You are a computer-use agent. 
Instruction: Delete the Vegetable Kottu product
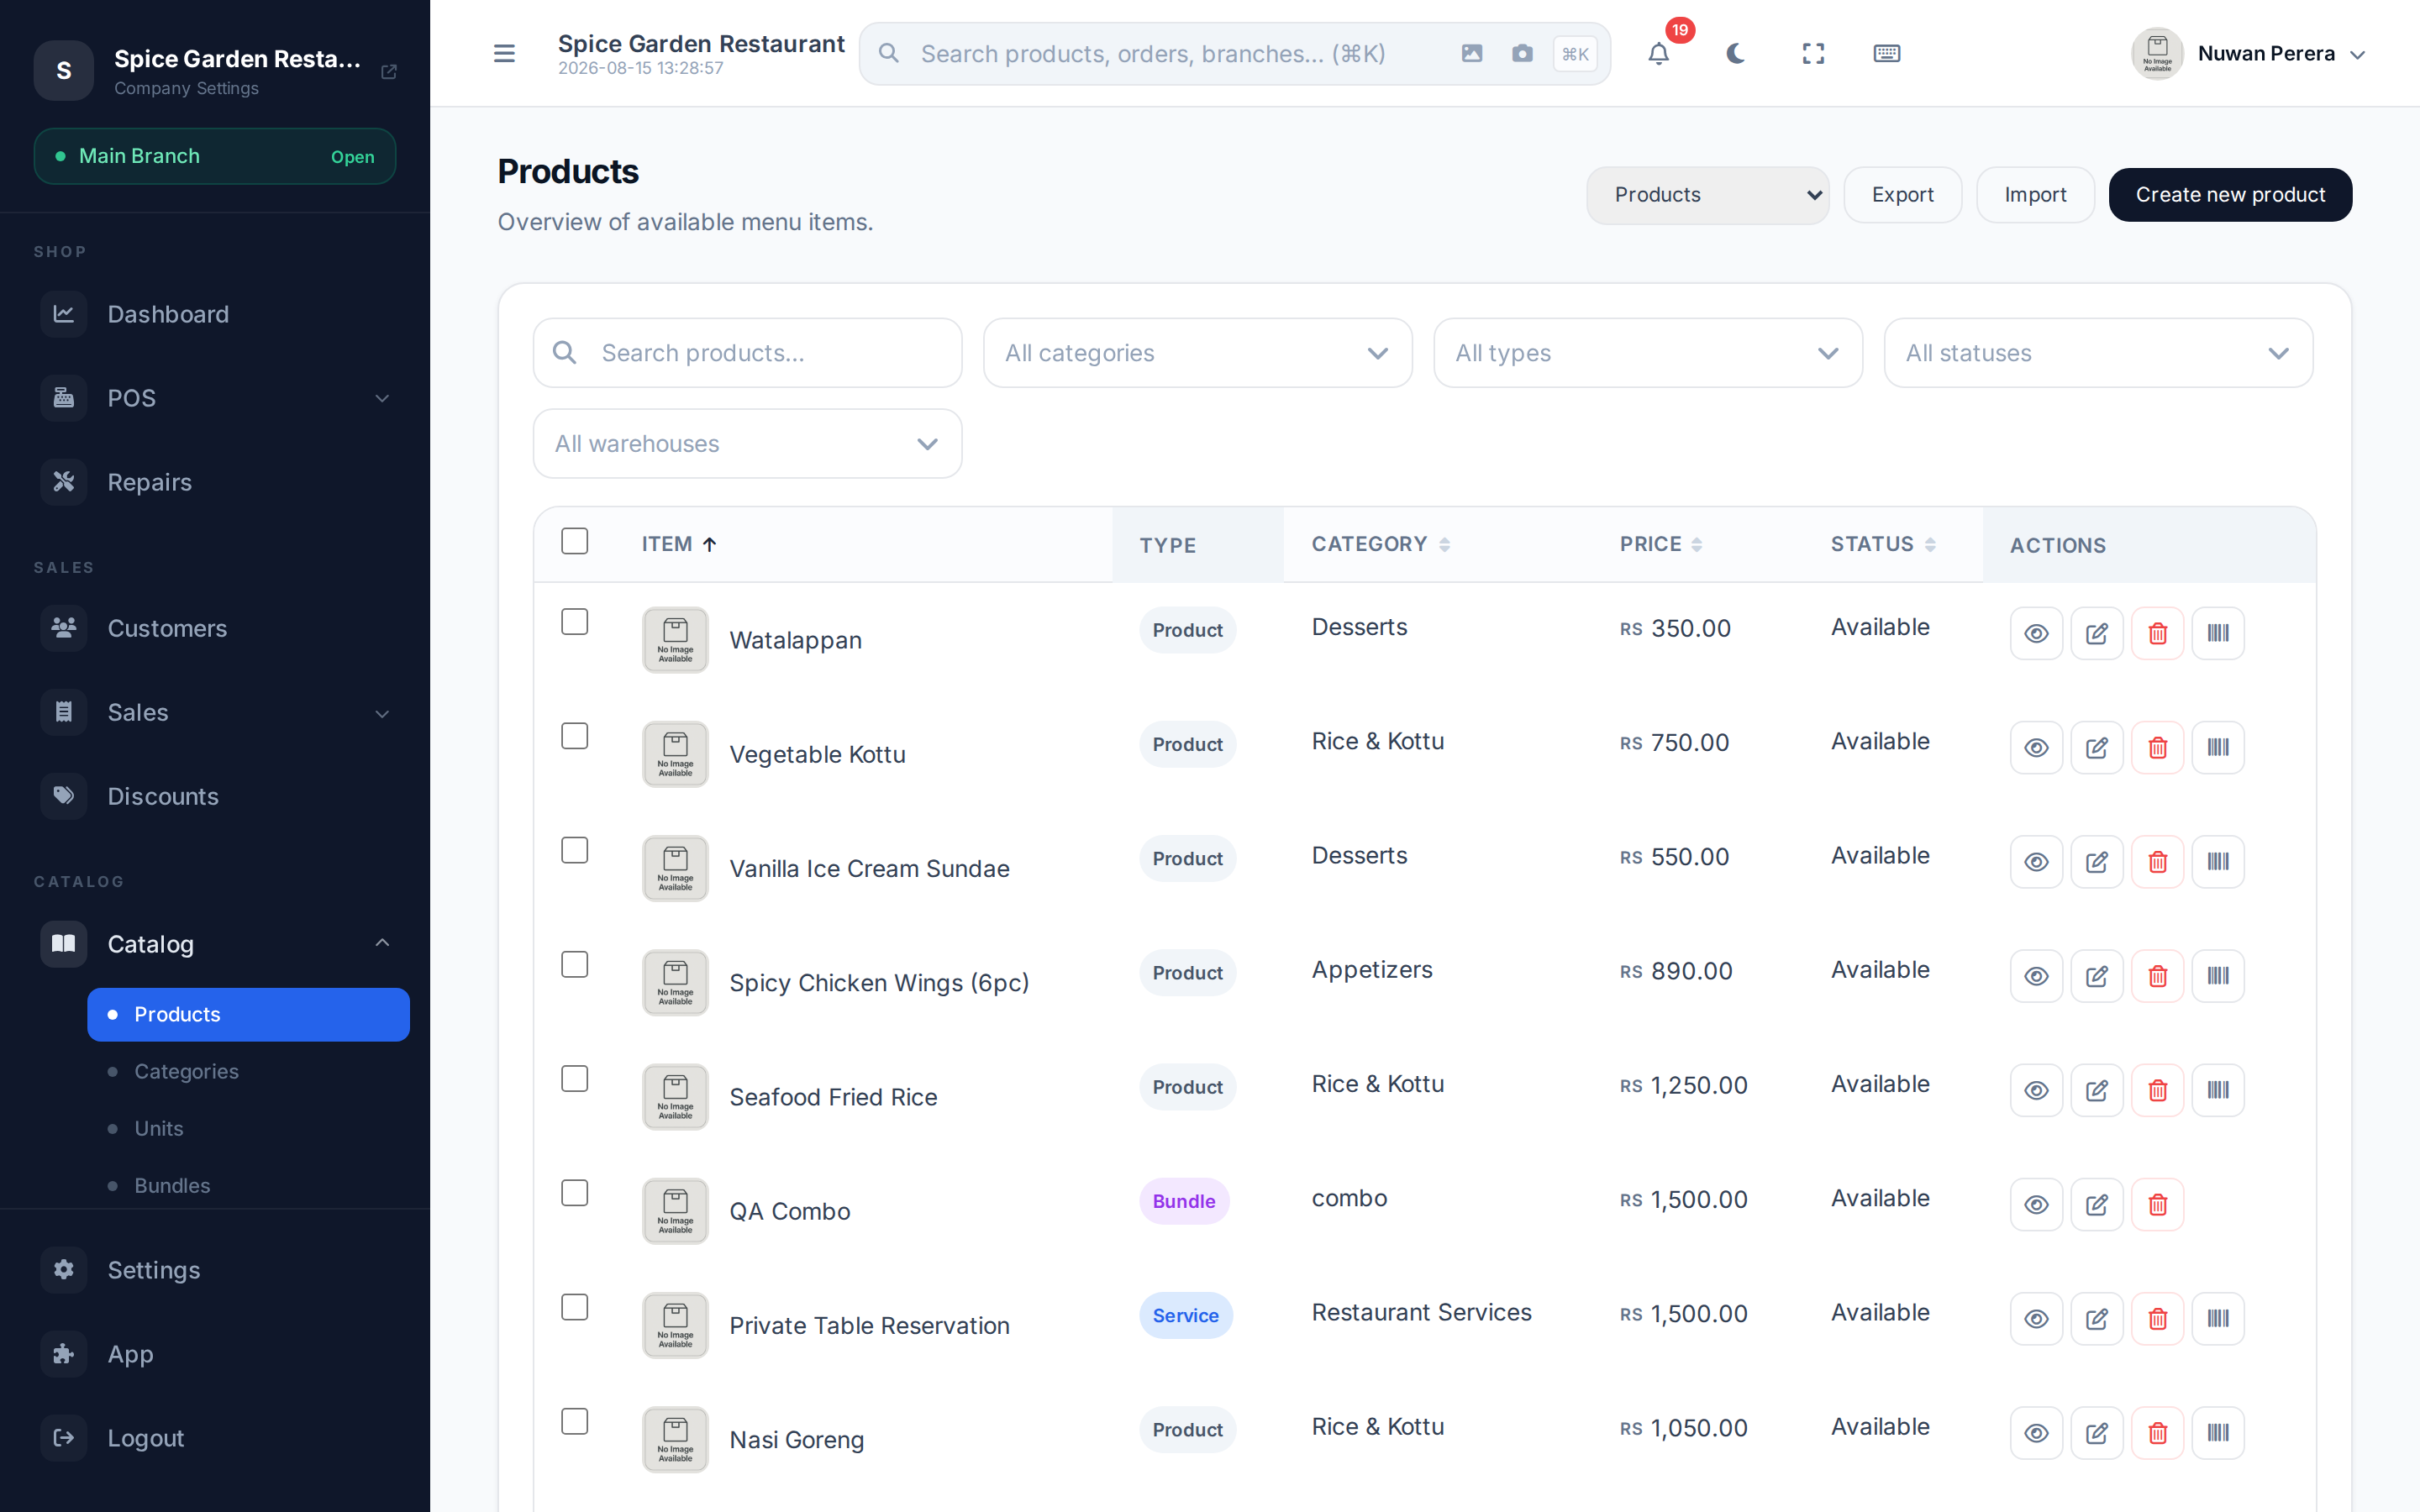[2157, 747]
